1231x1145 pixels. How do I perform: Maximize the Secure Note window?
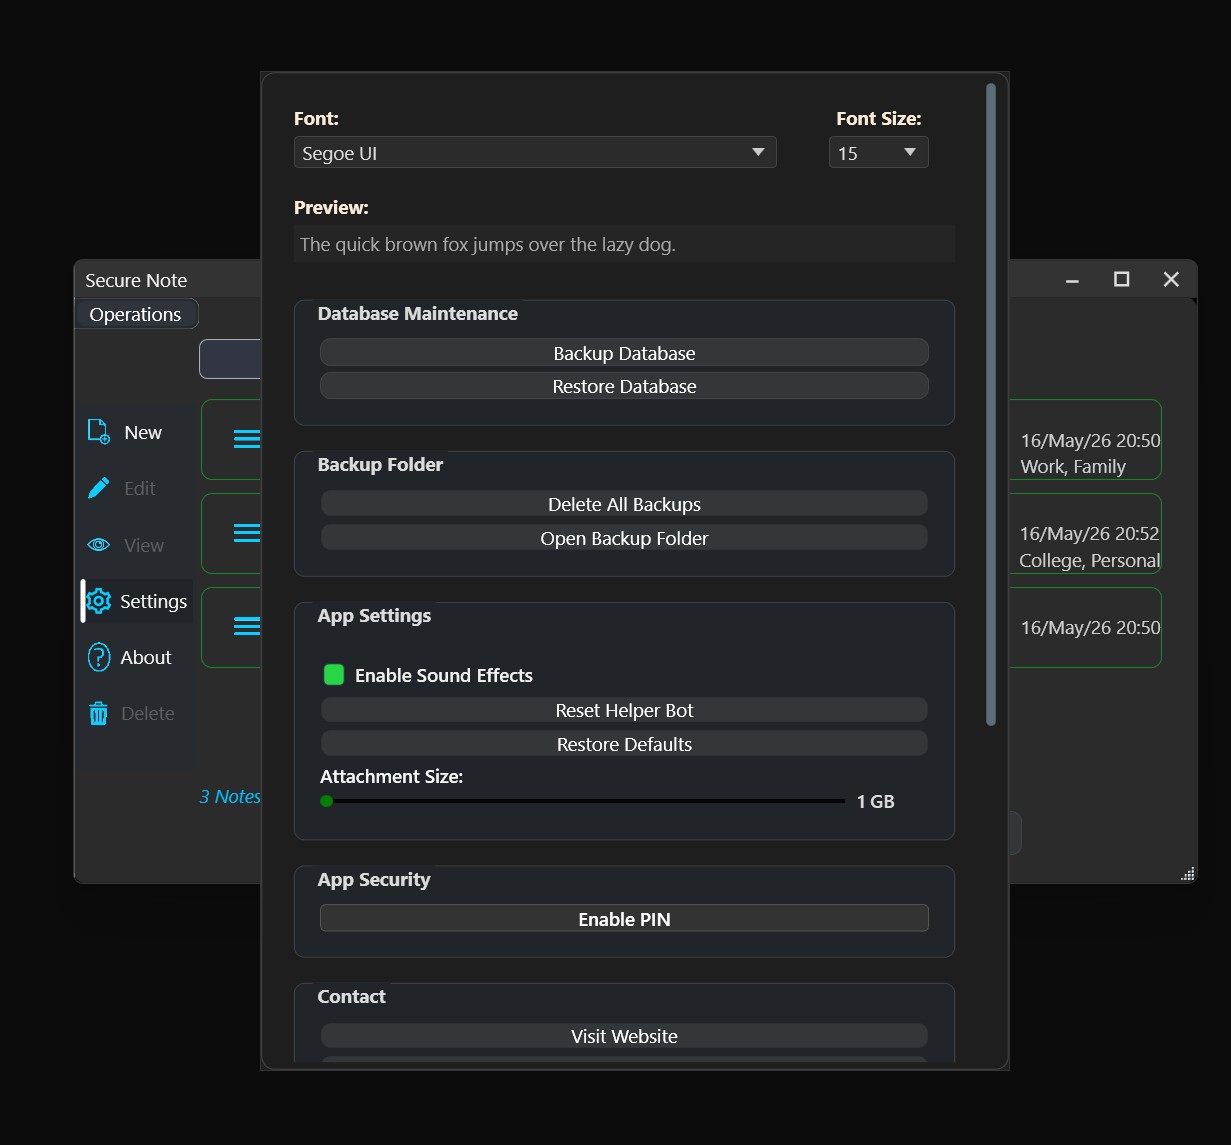pos(1122,279)
